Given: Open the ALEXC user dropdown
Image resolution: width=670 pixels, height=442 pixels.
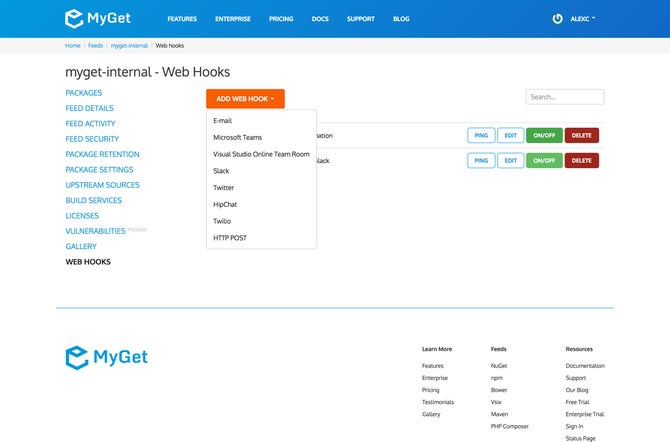Looking at the screenshot, I should (583, 19).
